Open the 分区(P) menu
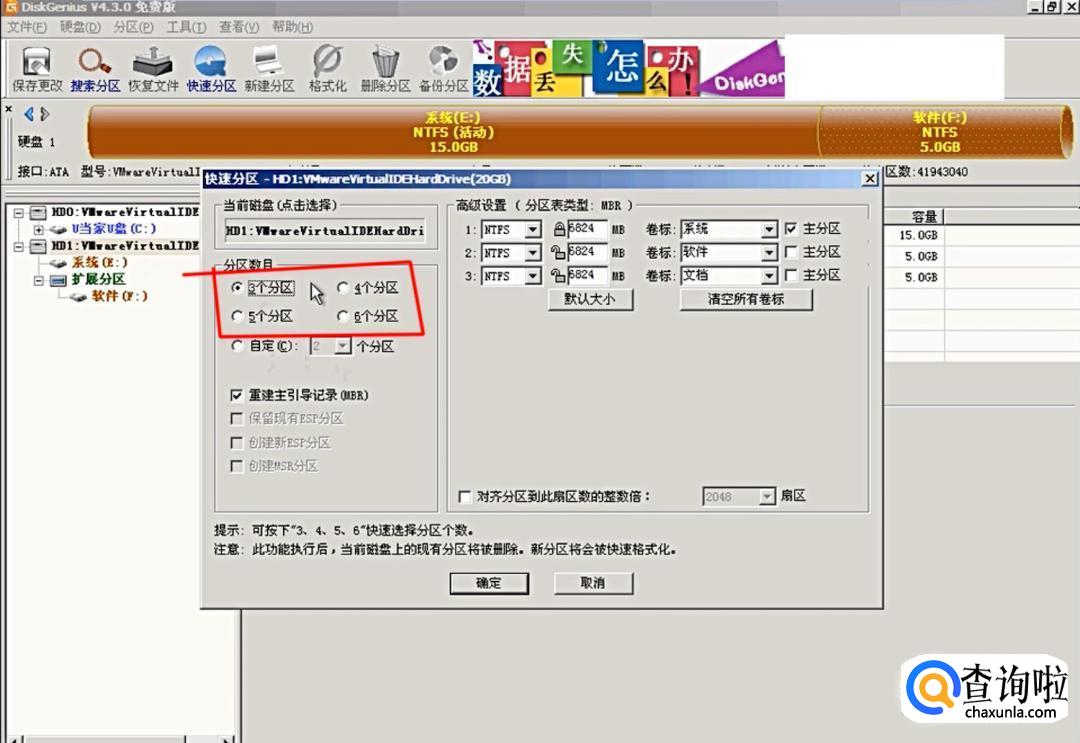Viewport: 1080px width, 743px height. (134, 27)
